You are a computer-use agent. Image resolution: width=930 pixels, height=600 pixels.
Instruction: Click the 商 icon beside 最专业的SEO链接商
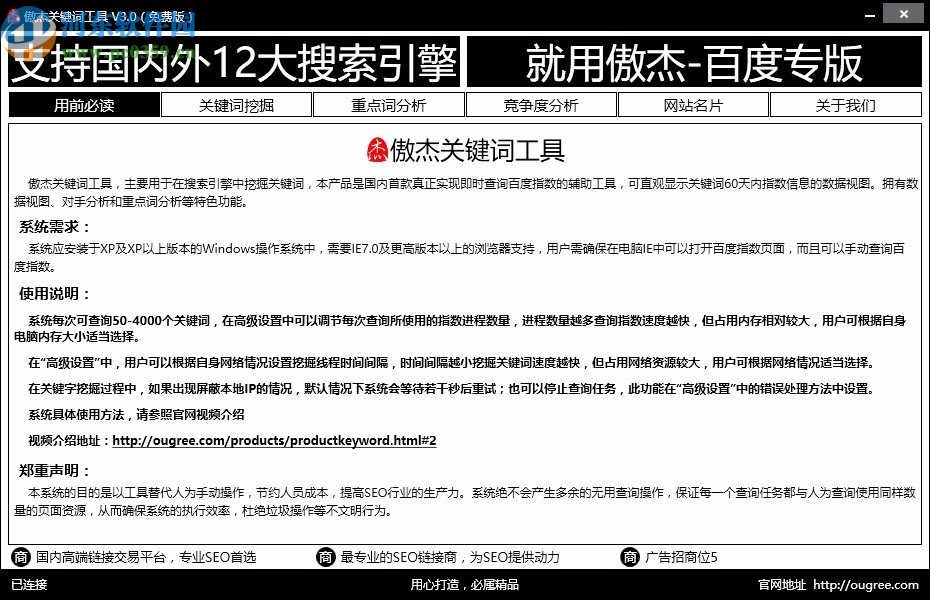point(326,556)
